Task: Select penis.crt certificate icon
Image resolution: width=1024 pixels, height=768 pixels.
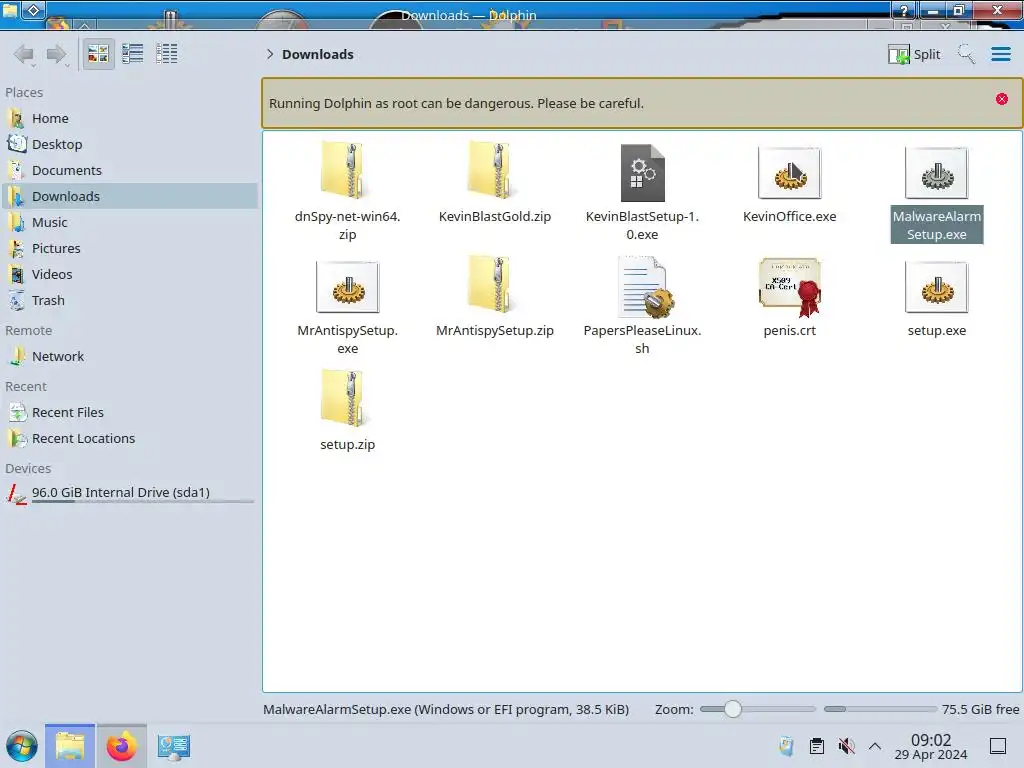Action: click(790, 287)
